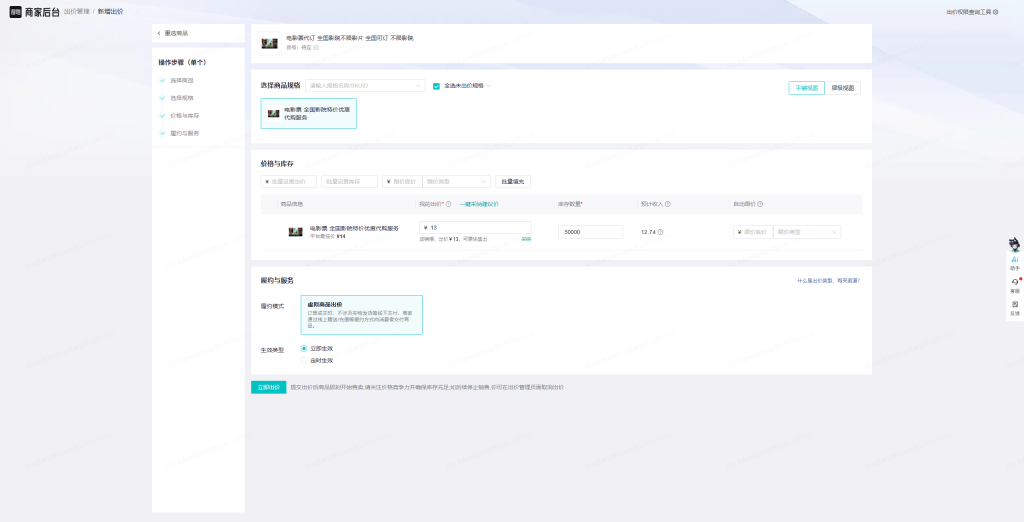The width and height of the screenshot is (1024, 522).
Task: Click the checkmark icon for step 履约与服务
Action: (162, 133)
